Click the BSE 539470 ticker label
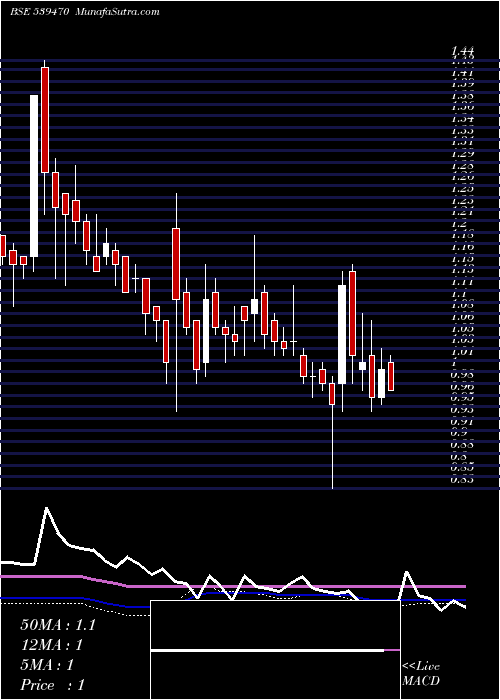Screen dimensions: 500x700 click(39, 12)
